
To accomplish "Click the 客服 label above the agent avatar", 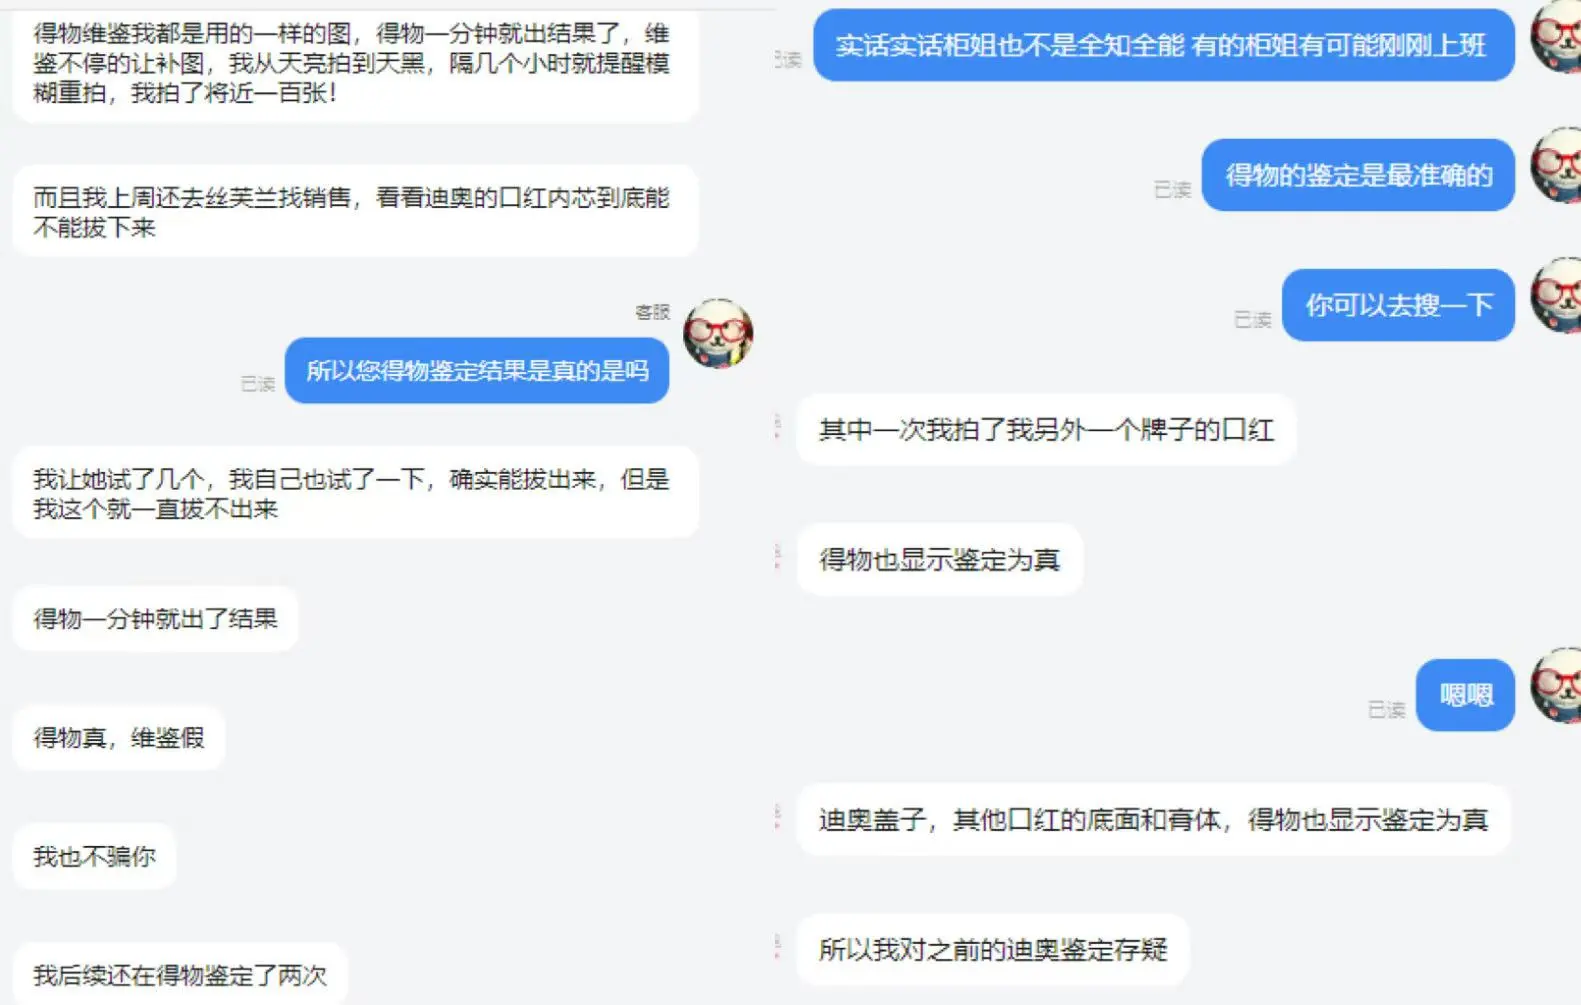I will (x=652, y=313).
